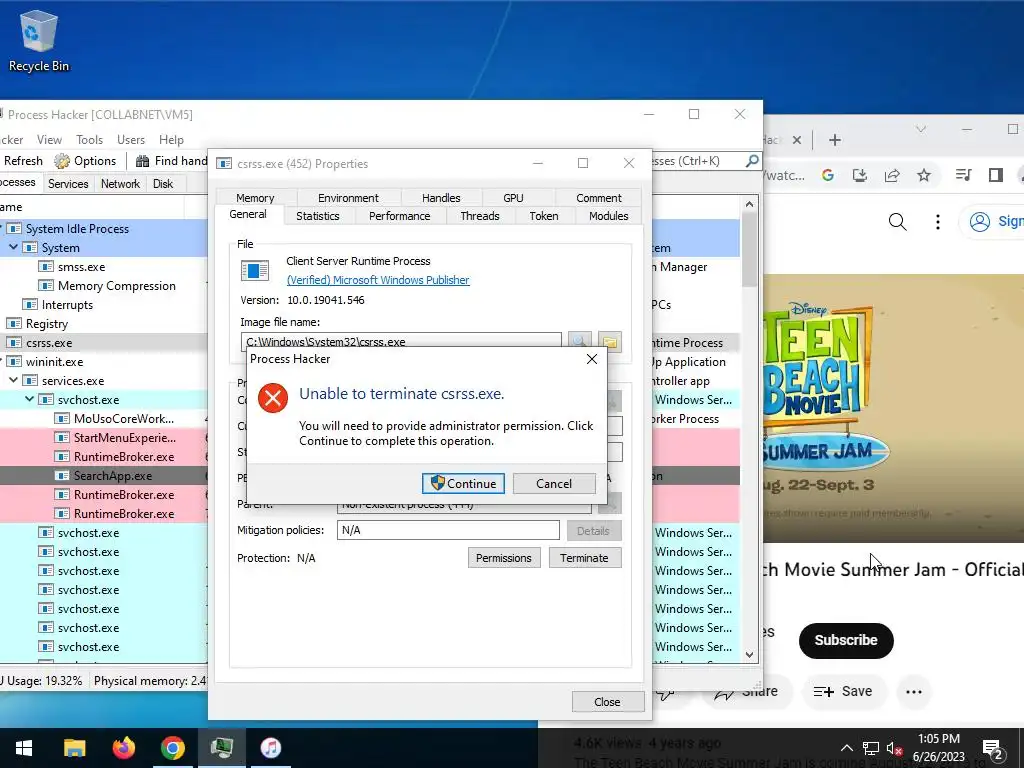Open the Modules tab
1024x768 pixels.
[x=608, y=216]
